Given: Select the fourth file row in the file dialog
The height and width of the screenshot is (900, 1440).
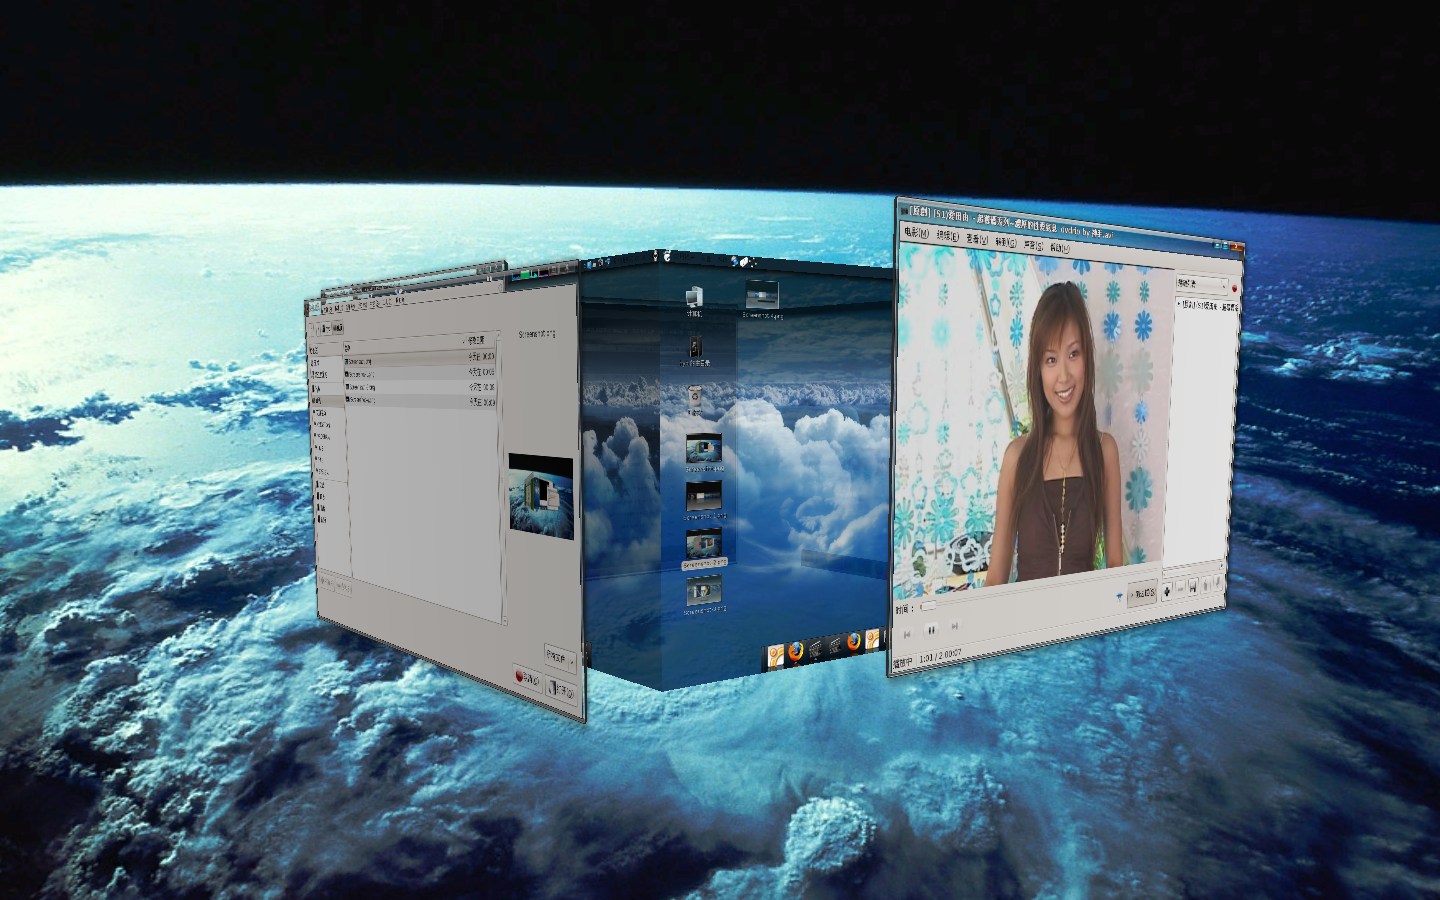Looking at the screenshot, I should pos(420,400).
